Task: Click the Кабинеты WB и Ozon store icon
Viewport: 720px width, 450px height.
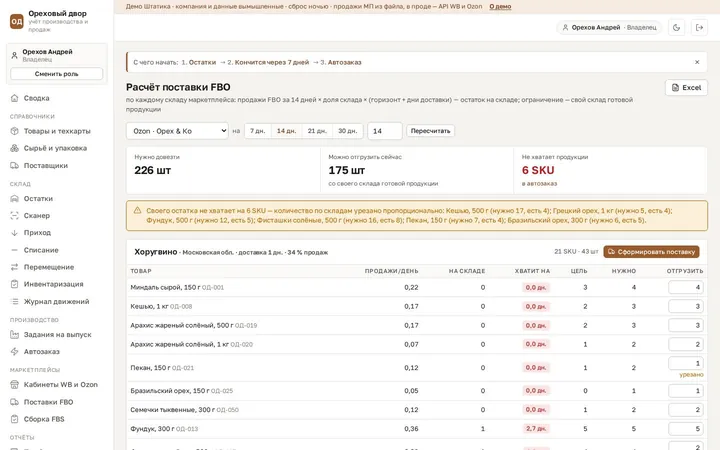Action: 14,385
